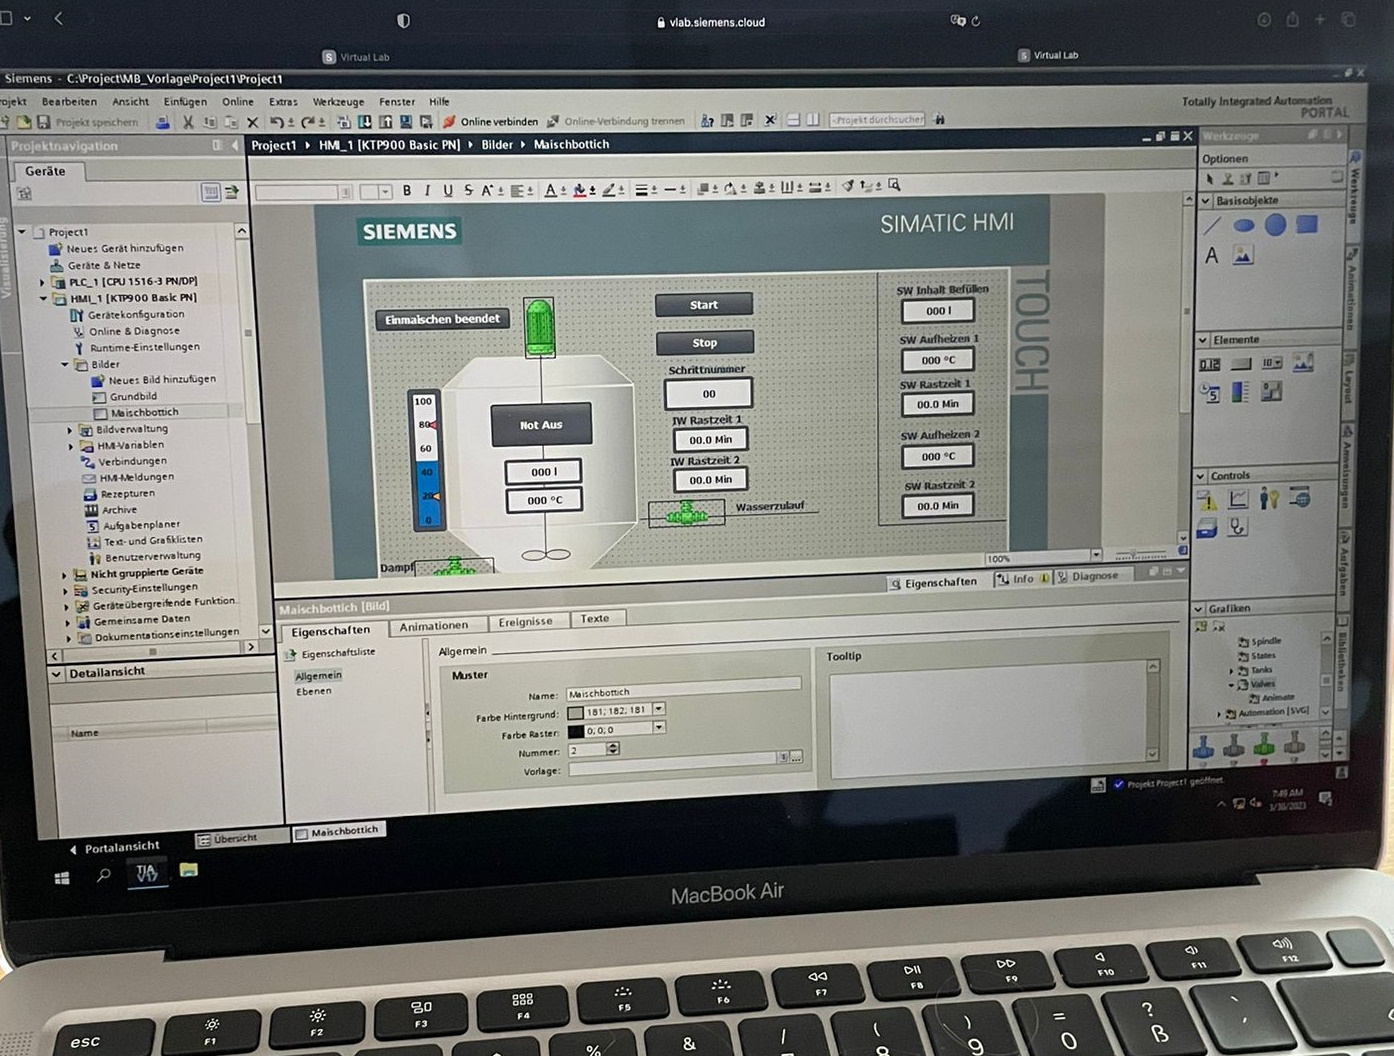Click the Stop button on HMI screen

pyautogui.click(x=705, y=343)
